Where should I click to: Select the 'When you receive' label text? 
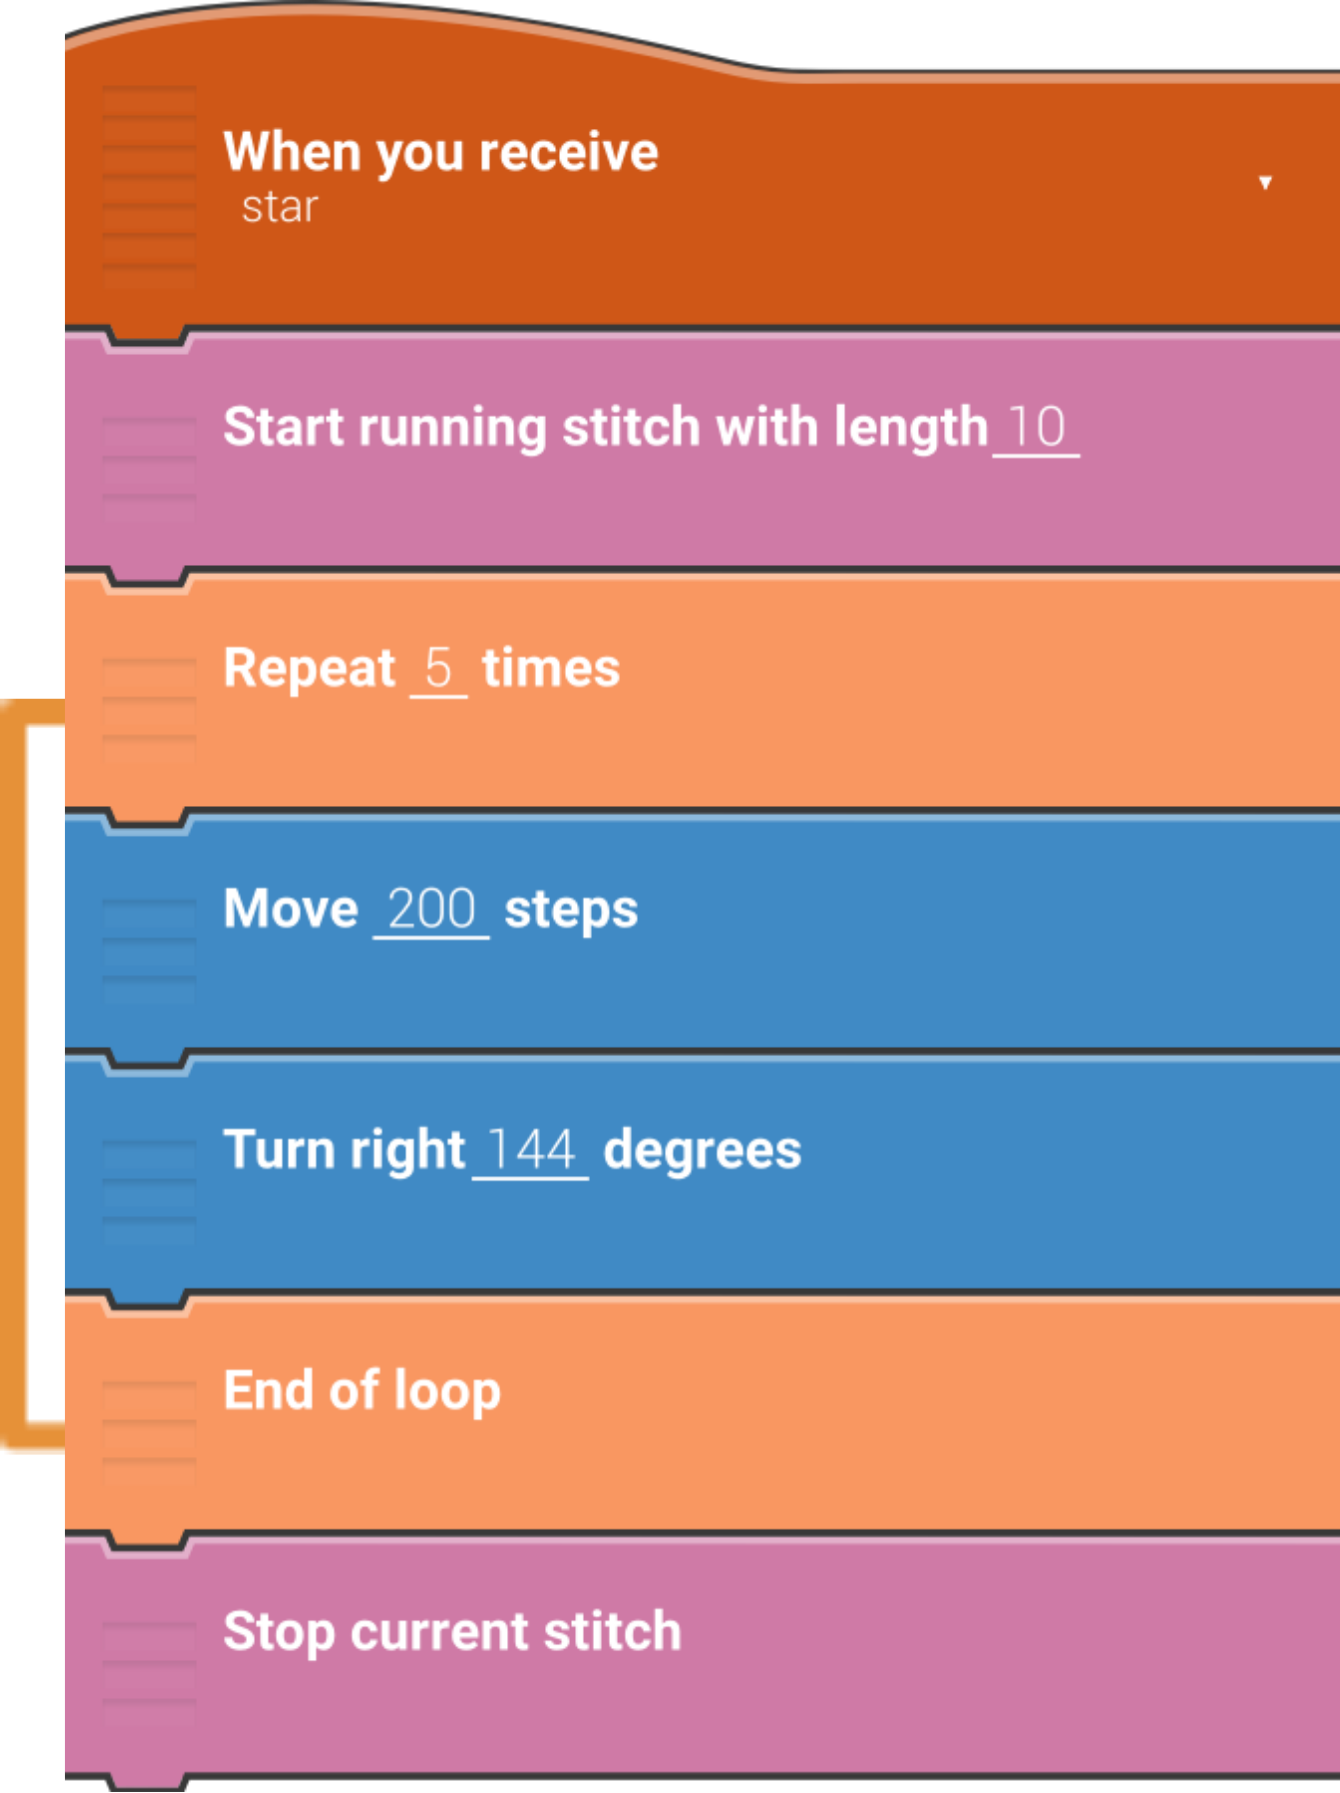point(441,152)
